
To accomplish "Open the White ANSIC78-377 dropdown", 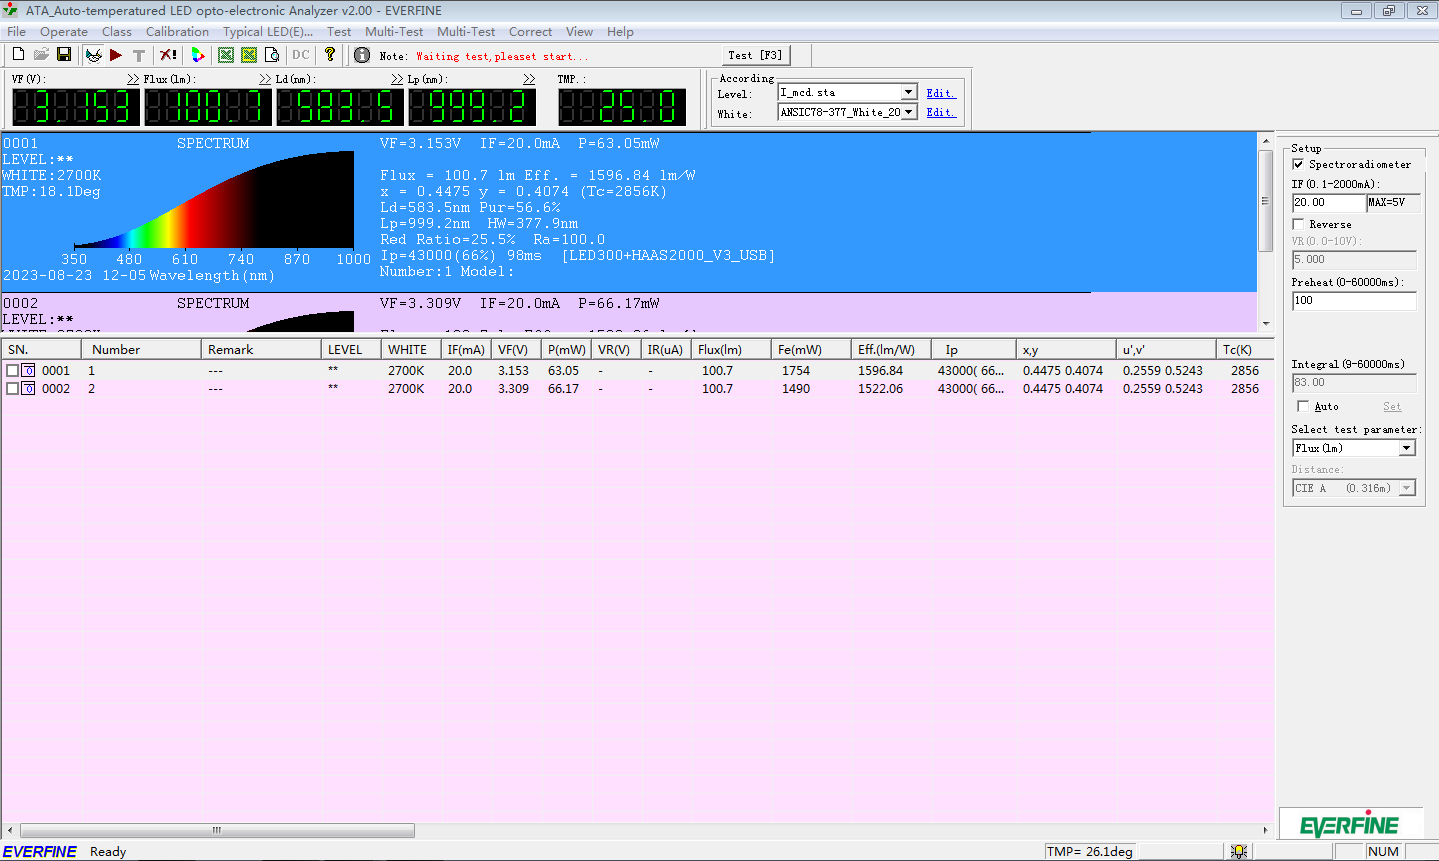I will pyautogui.click(x=908, y=112).
